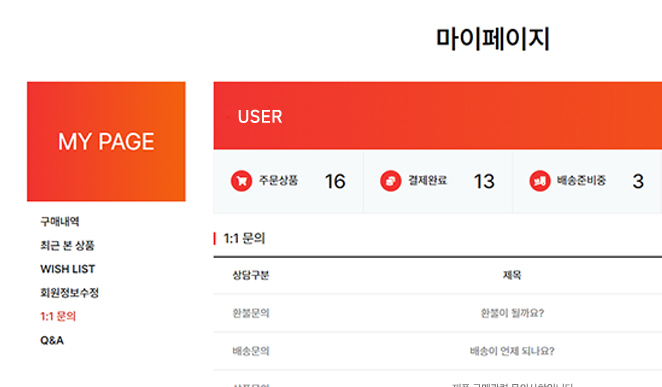The height and width of the screenshot is (387, 662).
Task: Click the MY PAGE banner
Action: pyautogui.click(x=106, y=141)
